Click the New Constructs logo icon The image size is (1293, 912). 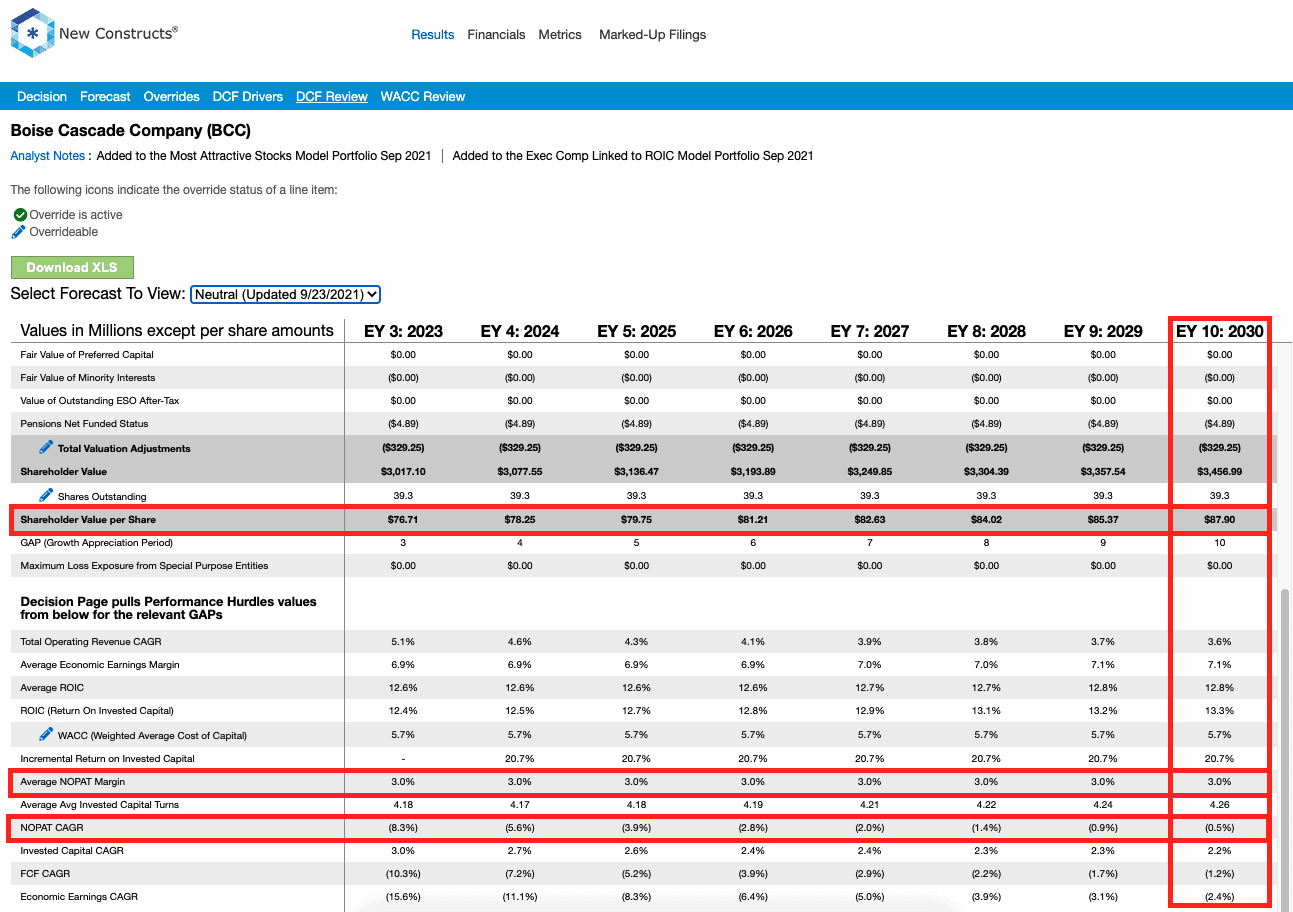click(32, 33)
